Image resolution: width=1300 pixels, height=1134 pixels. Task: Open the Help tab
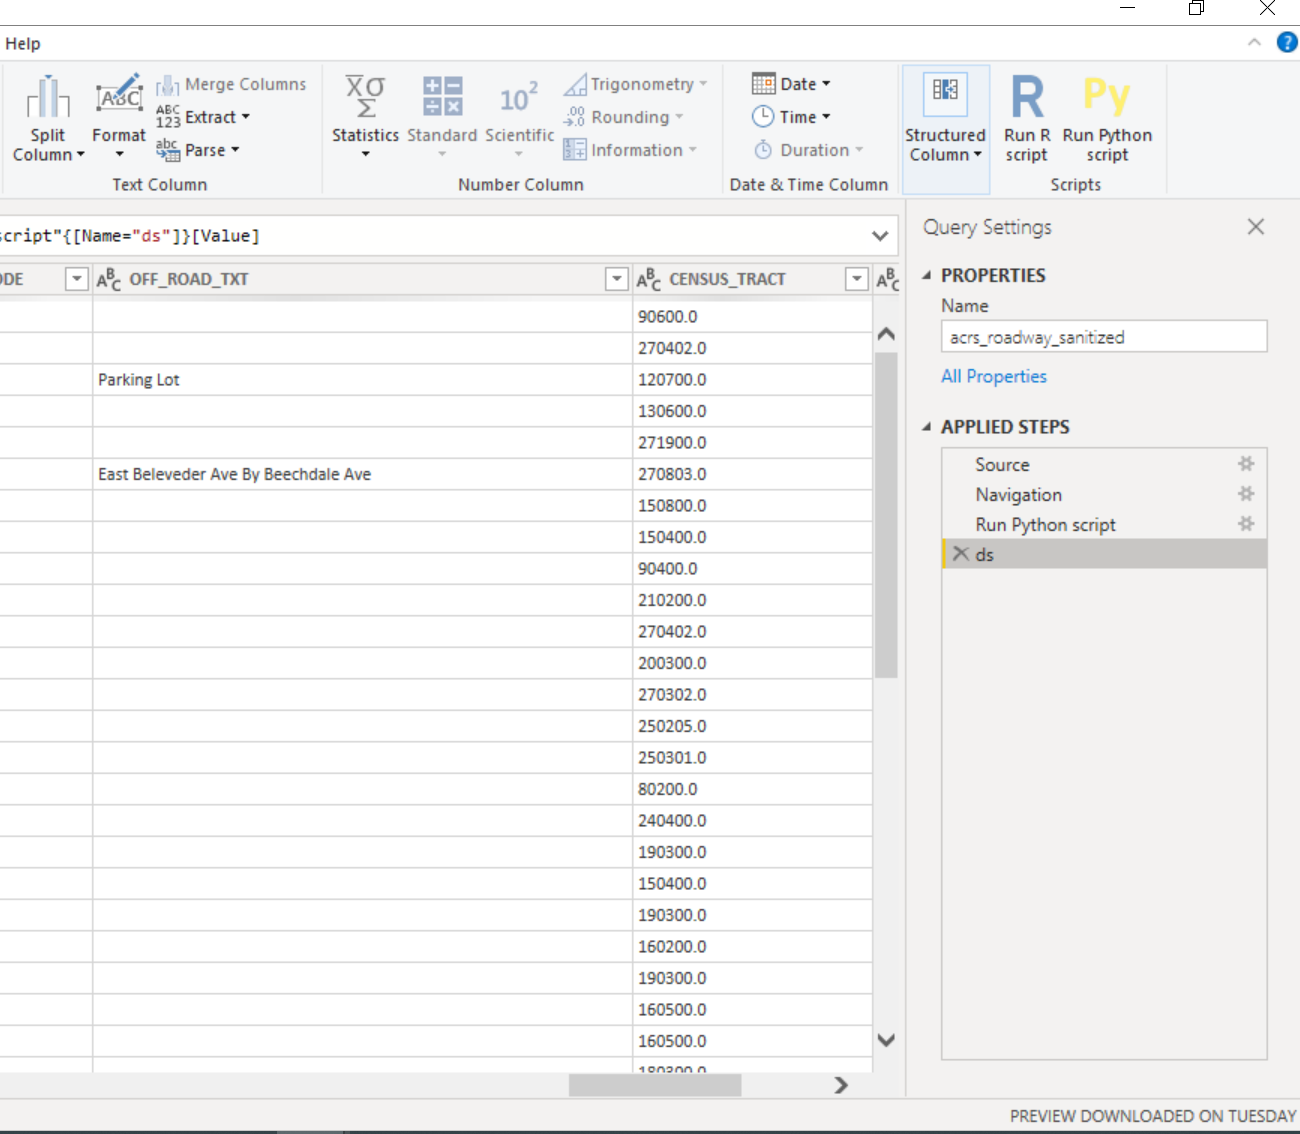point(22,44)
